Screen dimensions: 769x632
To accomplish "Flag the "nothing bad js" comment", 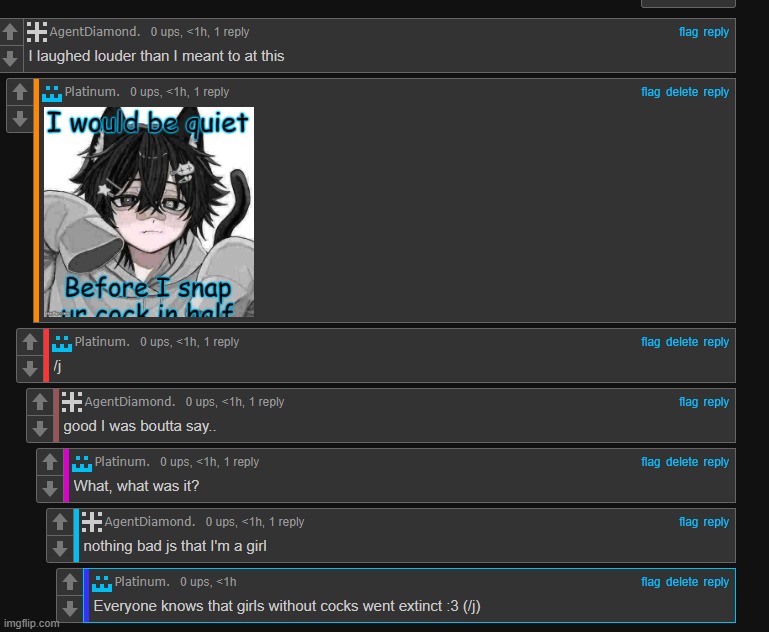I will coord(688,522).
